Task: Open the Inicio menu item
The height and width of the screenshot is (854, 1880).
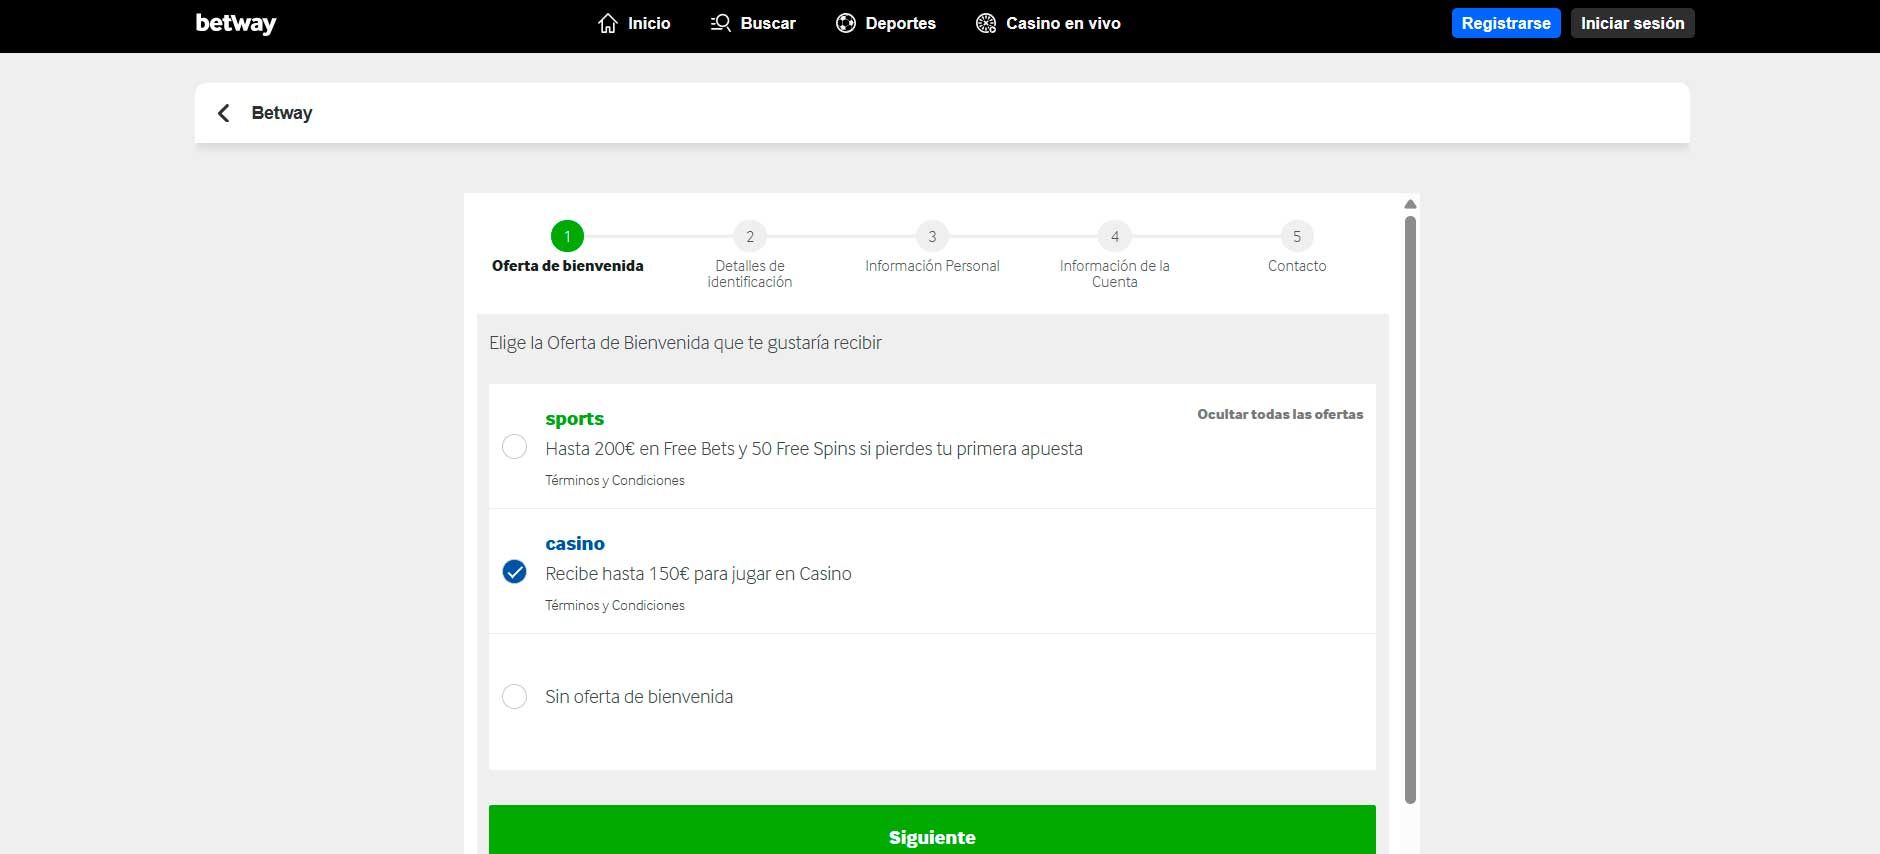Action: 634,23
